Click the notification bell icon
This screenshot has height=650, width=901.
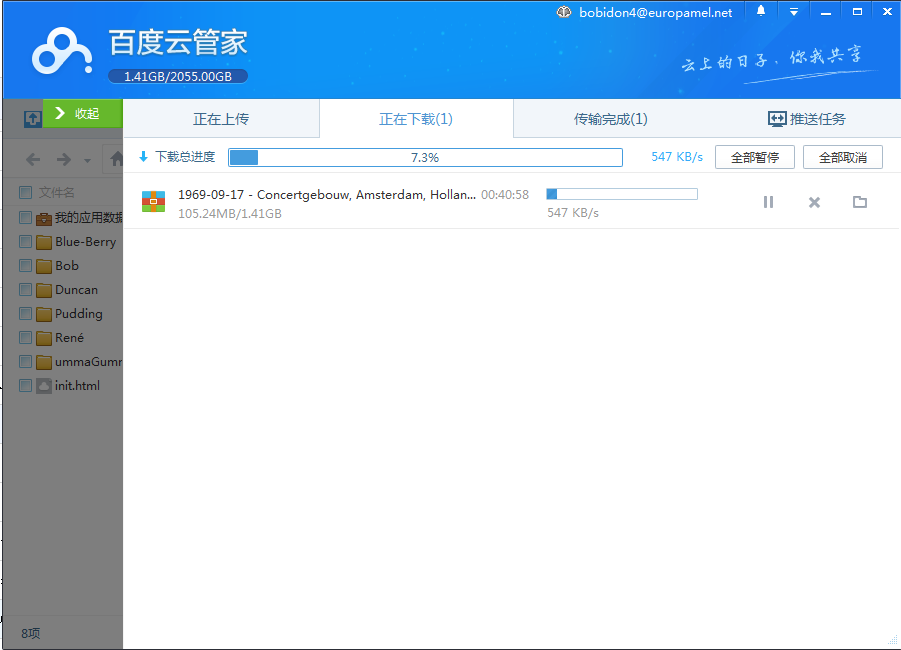tap(761, 12)
